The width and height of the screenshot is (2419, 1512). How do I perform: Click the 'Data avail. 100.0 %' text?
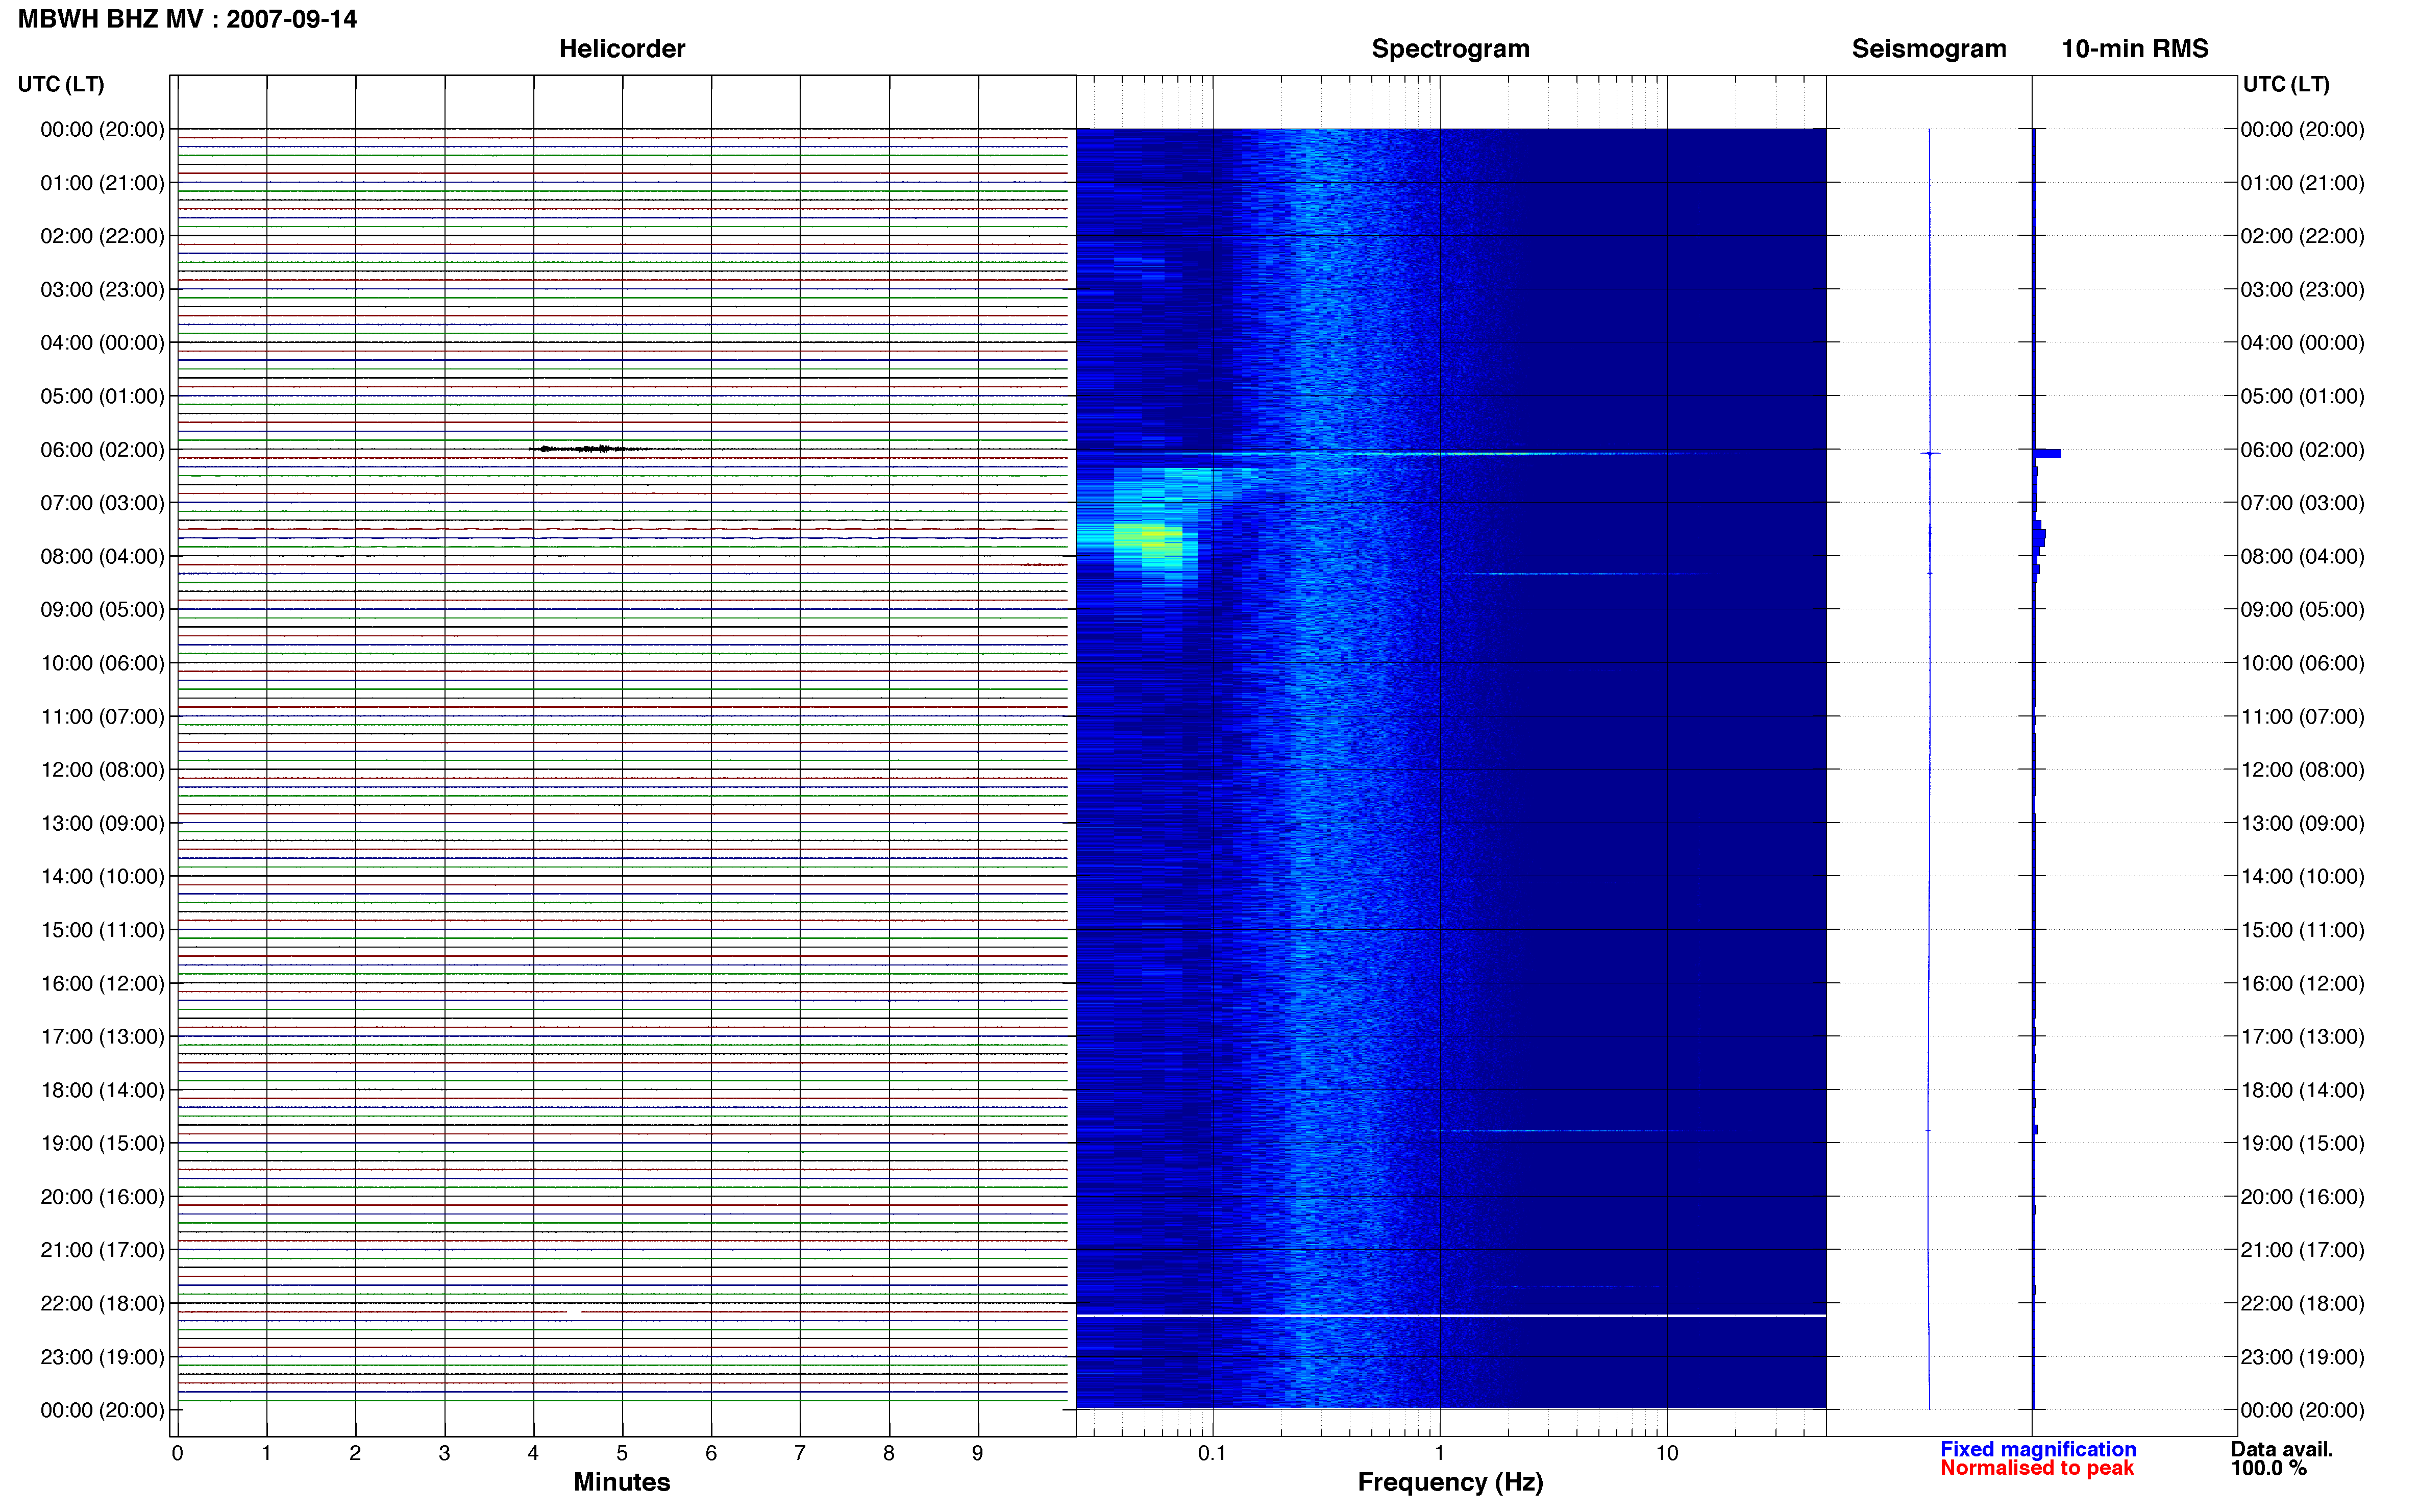pos(2281,1458)
